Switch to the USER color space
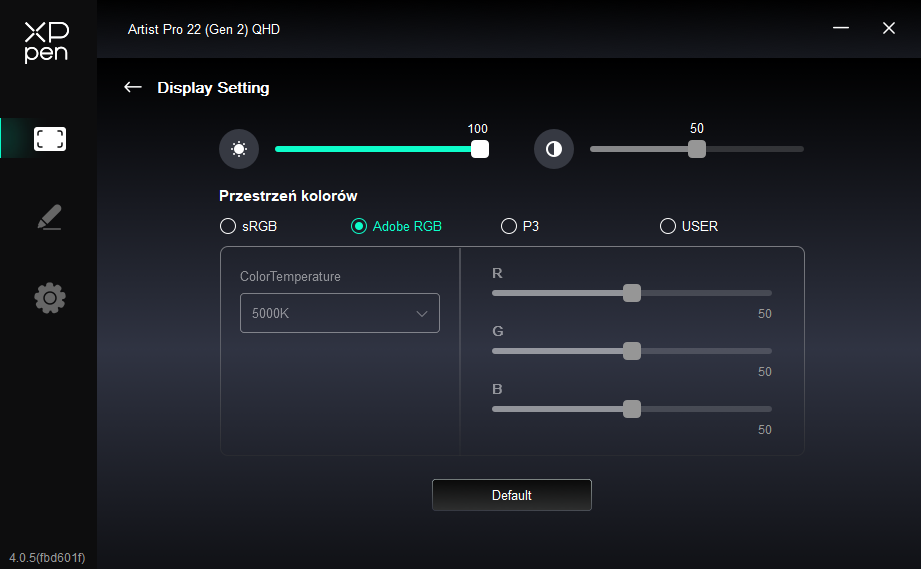 [668, 226]
